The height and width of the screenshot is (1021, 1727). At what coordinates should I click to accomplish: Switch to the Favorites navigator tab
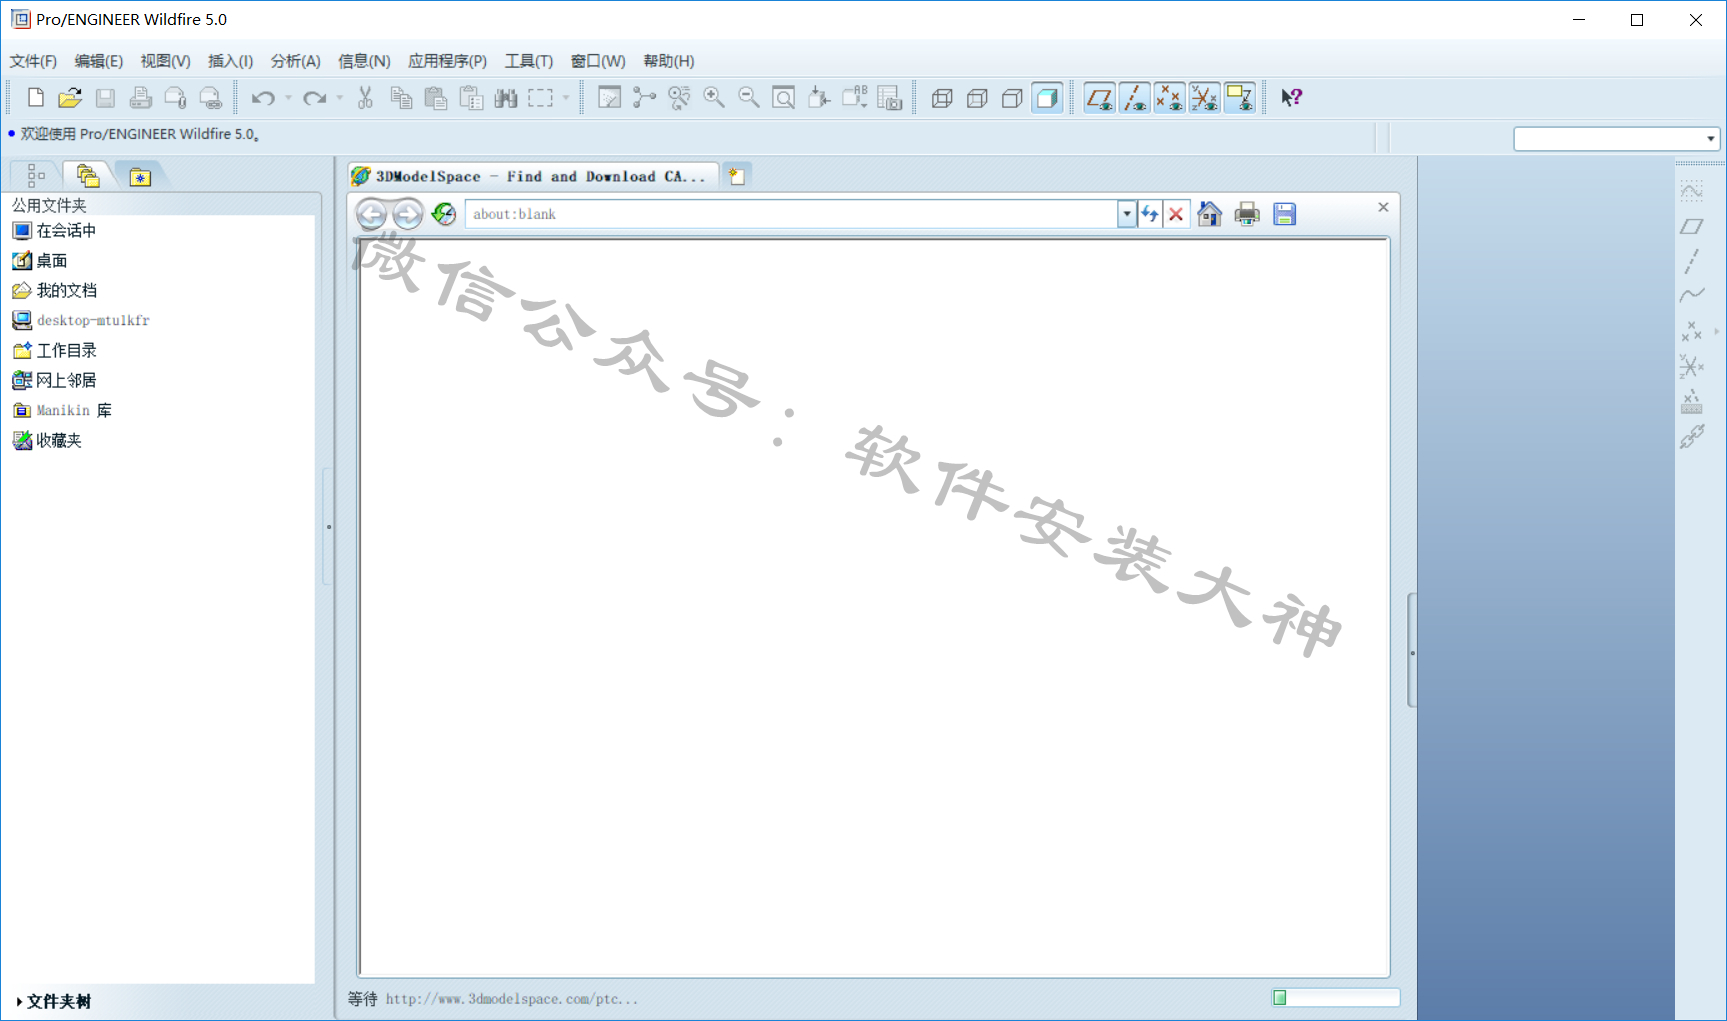140,177
